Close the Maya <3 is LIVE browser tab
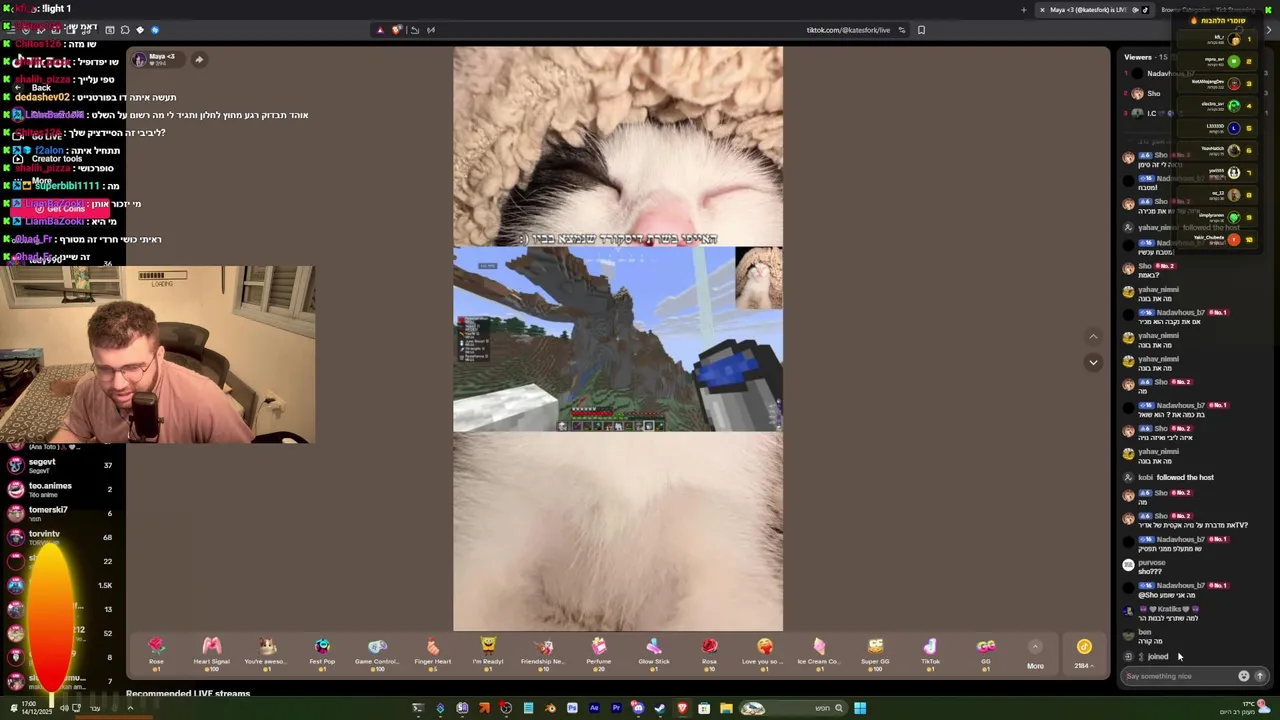Viewport: 1280px width, 720px height. tap(1042, 10)
